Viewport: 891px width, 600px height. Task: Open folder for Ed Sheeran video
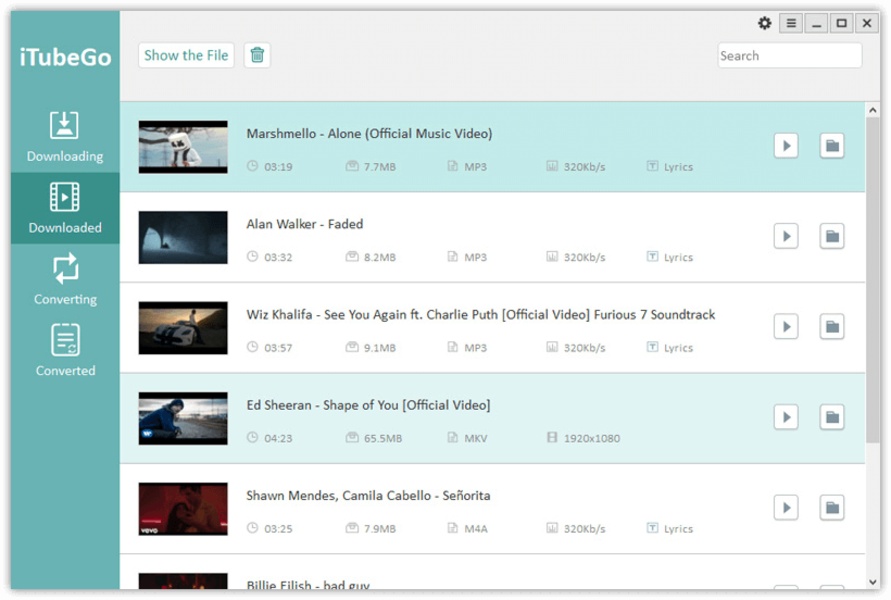832,418
